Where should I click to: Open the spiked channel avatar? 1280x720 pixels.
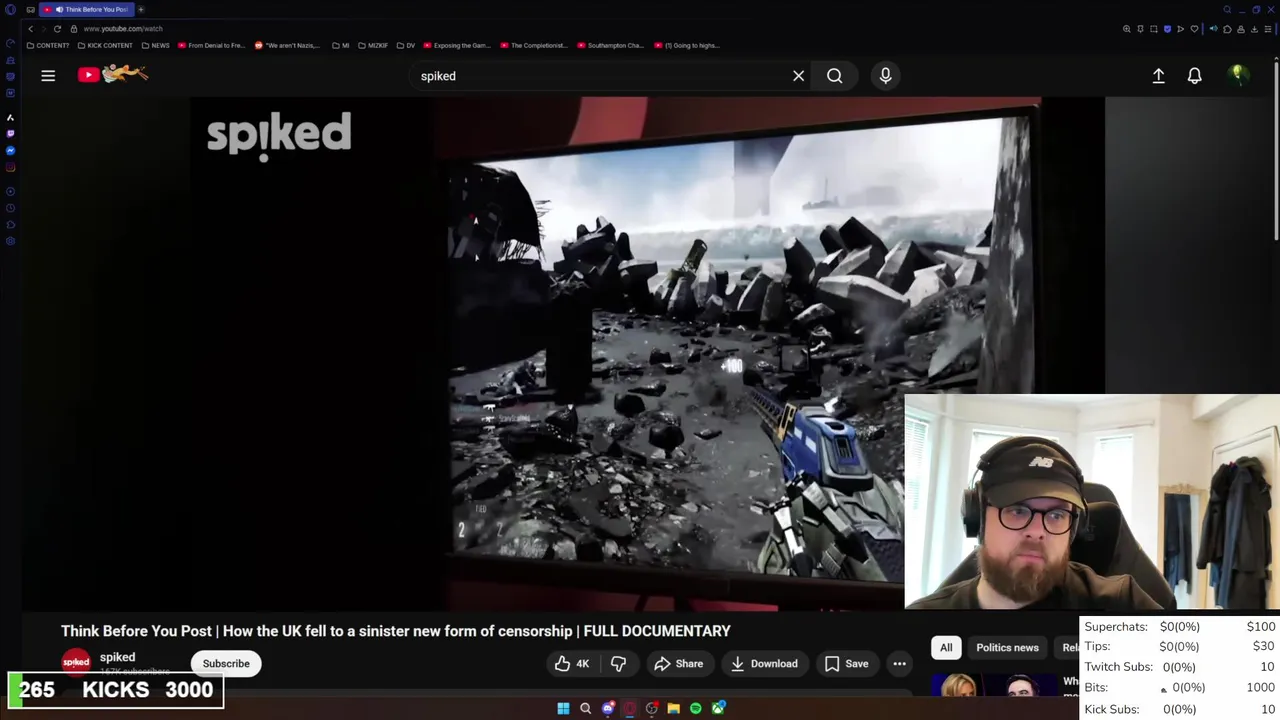[76, 662]
